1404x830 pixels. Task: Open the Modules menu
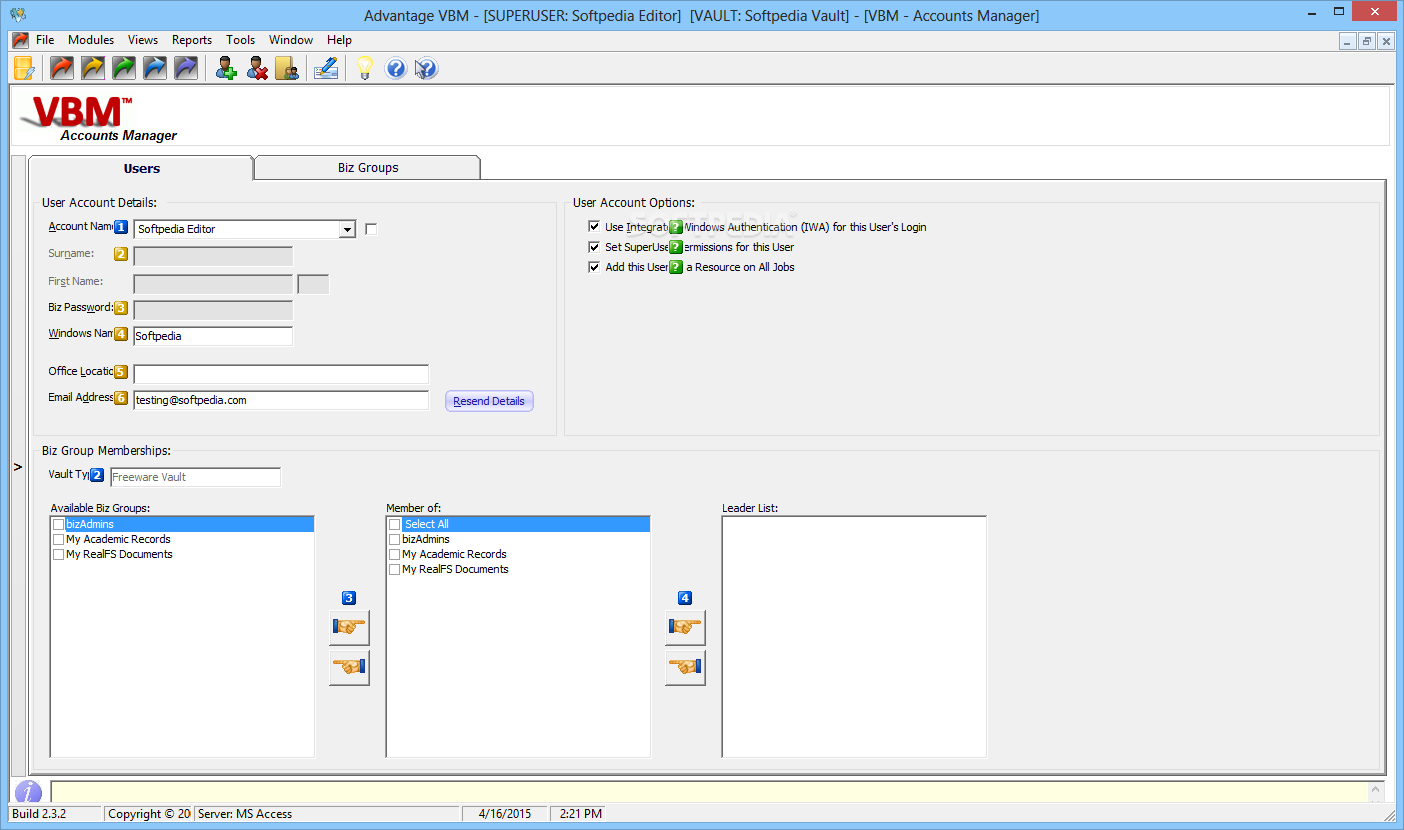click(91, 40)
